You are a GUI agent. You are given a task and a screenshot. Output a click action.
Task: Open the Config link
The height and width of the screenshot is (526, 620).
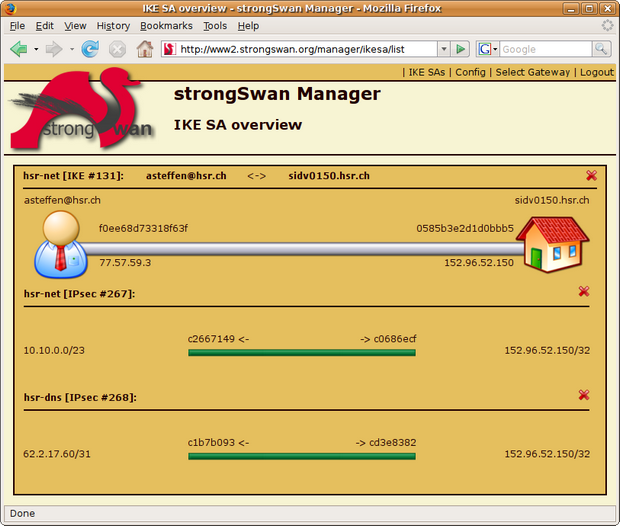470,72
